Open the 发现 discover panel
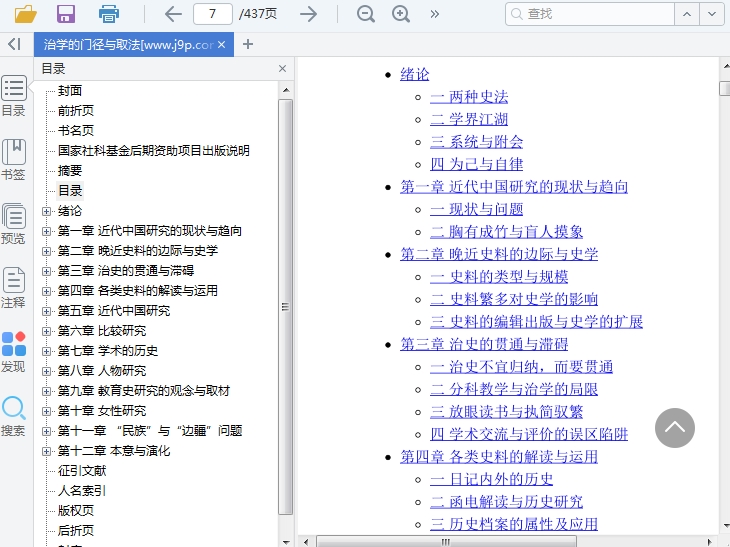730x547 pixels. click(14, 352)
